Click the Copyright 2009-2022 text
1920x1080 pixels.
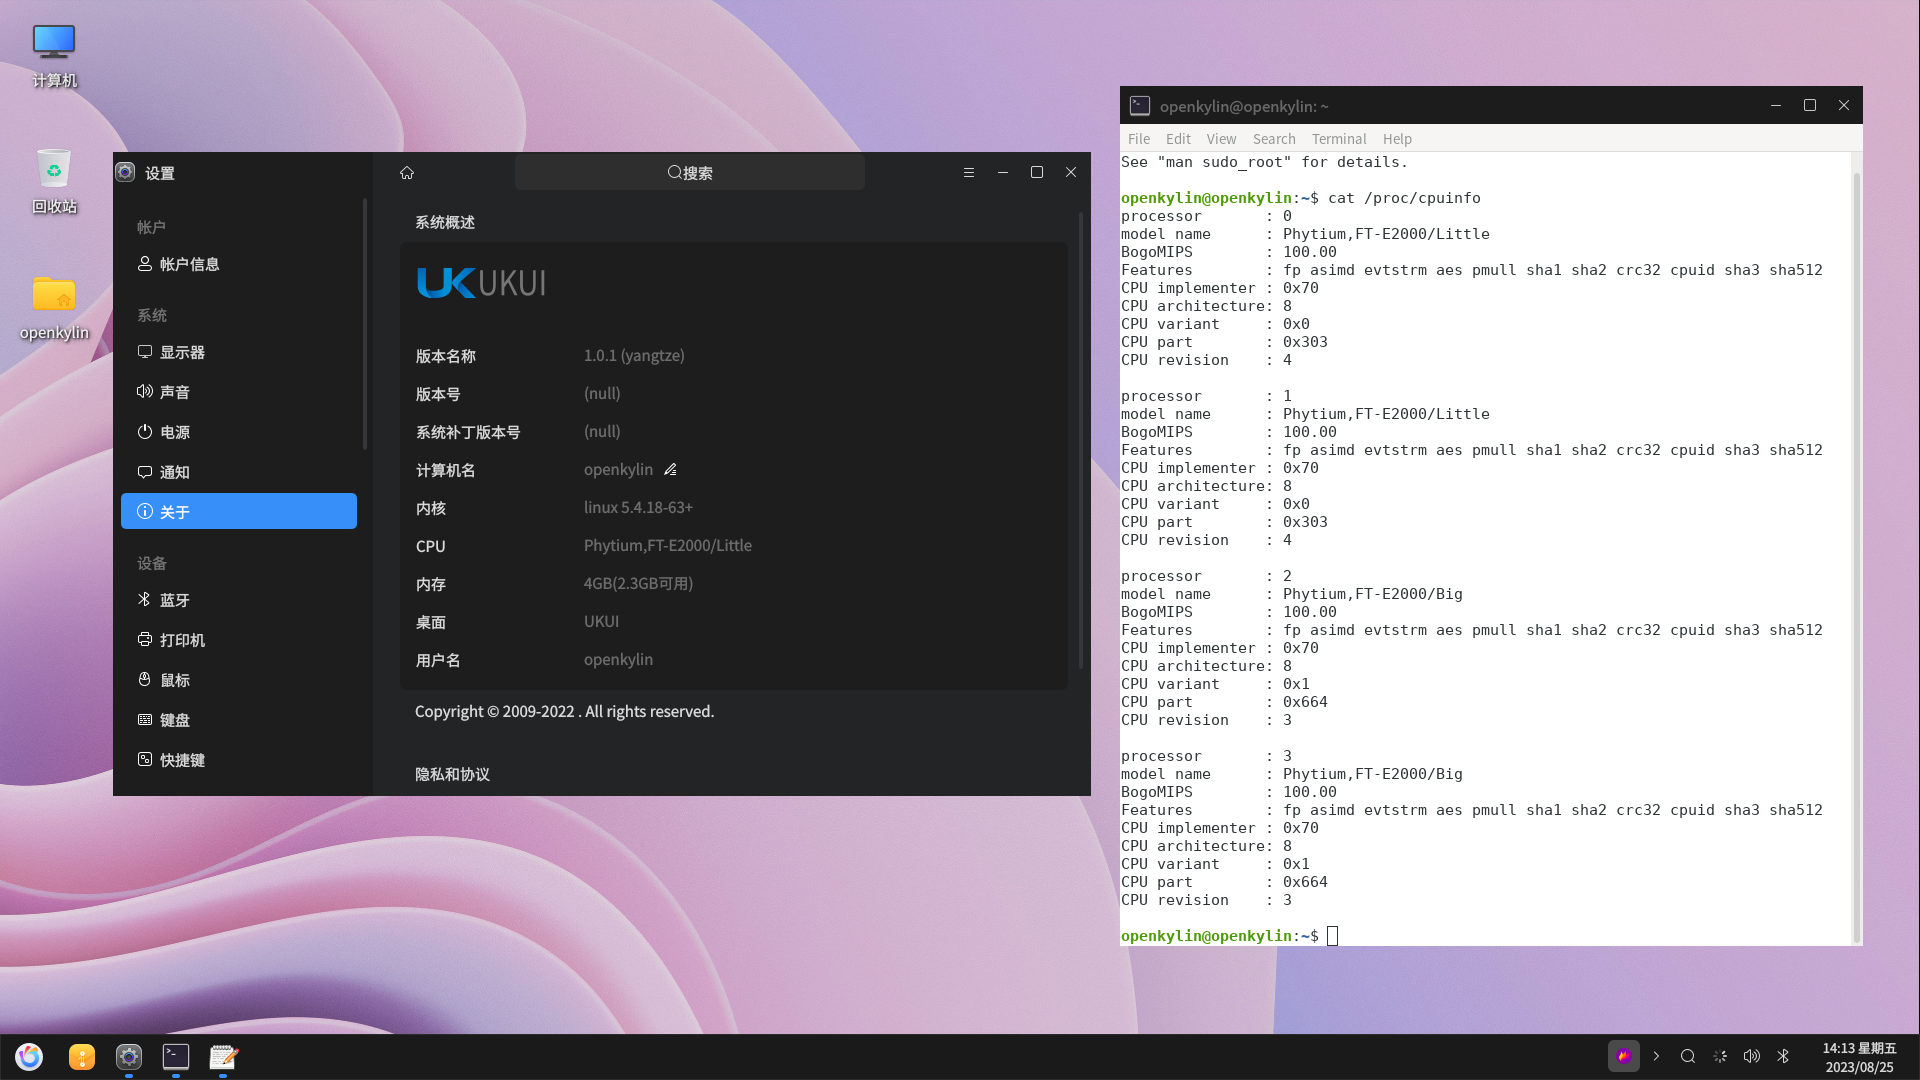(x=565, y=711)
